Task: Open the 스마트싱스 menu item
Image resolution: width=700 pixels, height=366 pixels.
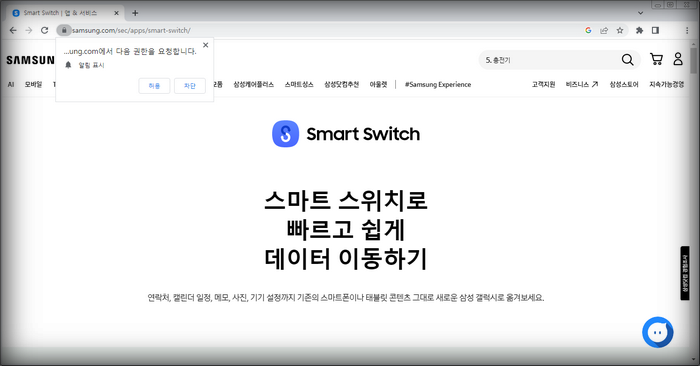Action: 299,84
